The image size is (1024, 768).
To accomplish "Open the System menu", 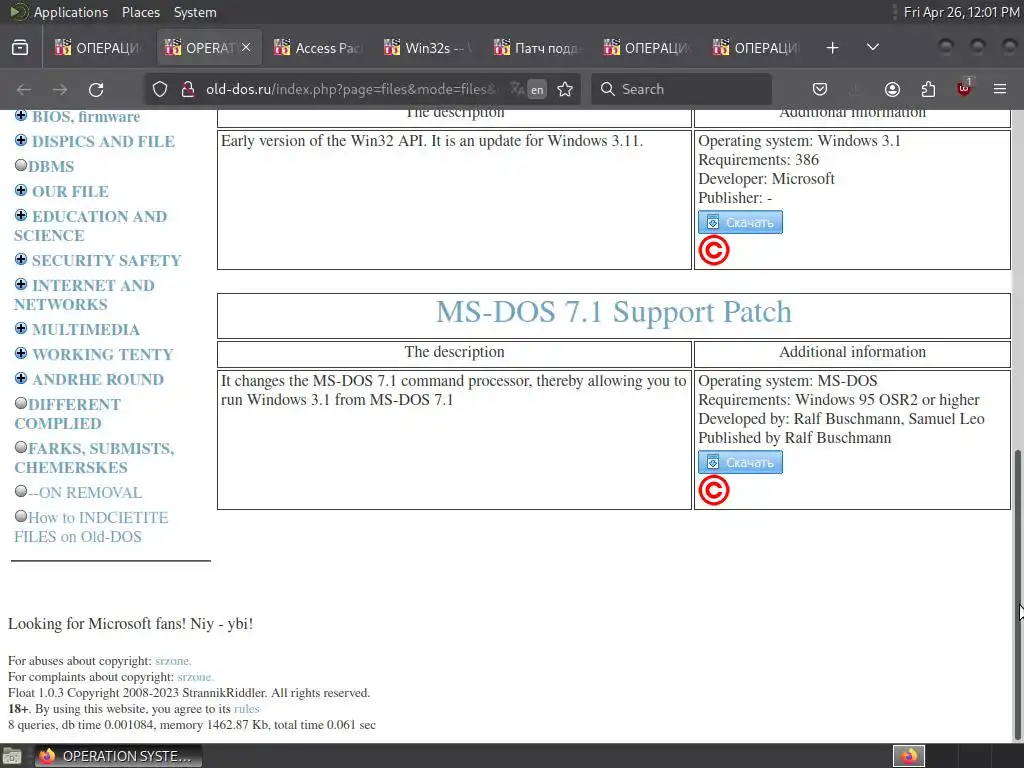I will coord(195,12).
